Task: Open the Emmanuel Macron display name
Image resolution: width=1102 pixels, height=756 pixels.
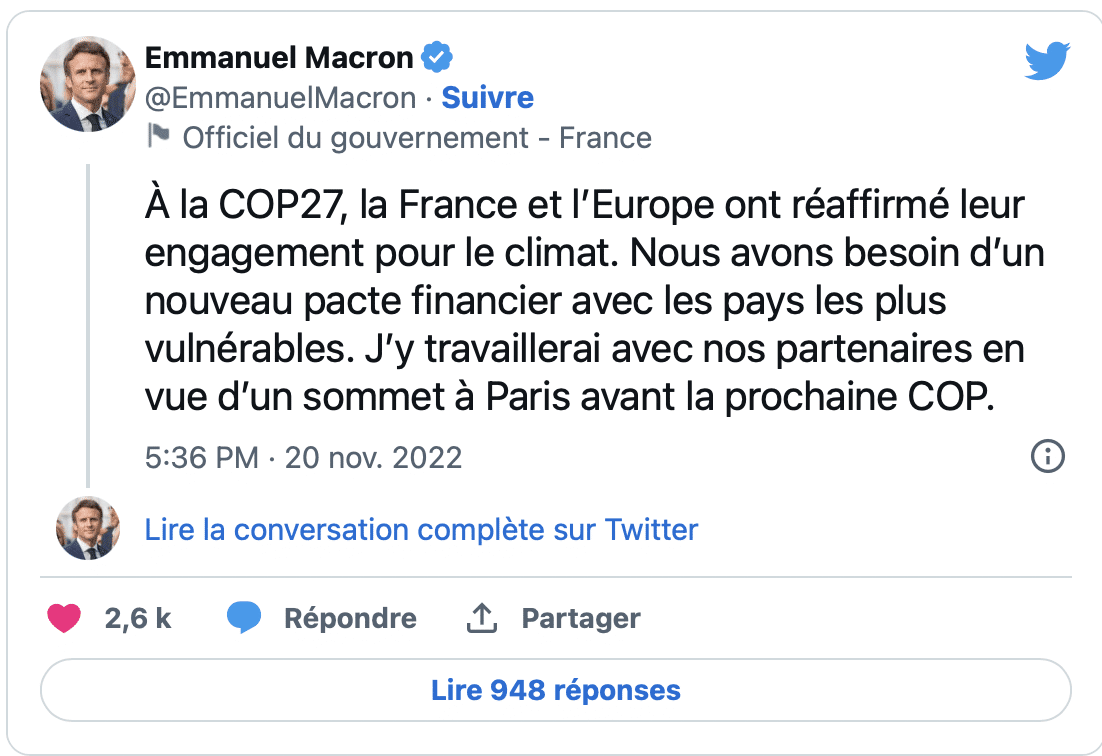Action: (279, 58)
